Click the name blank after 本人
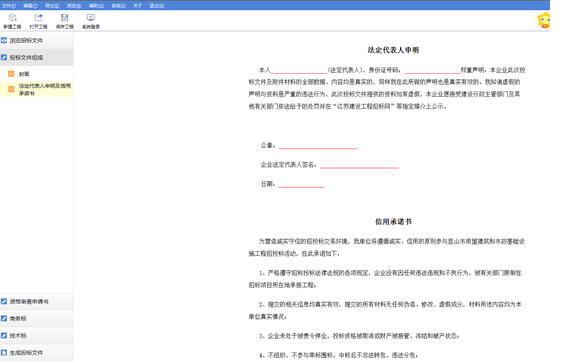Screen dimensions: 576x362 pos(299,70)
